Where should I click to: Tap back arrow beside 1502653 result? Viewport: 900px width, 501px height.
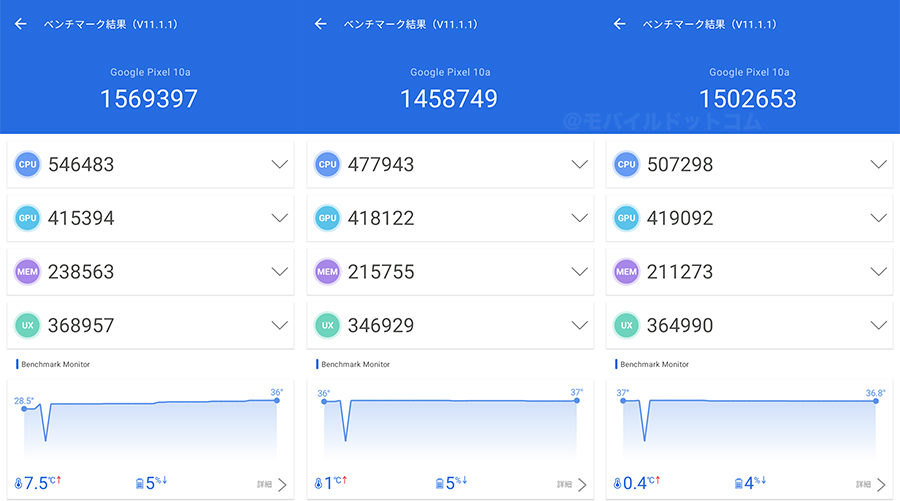619,24
